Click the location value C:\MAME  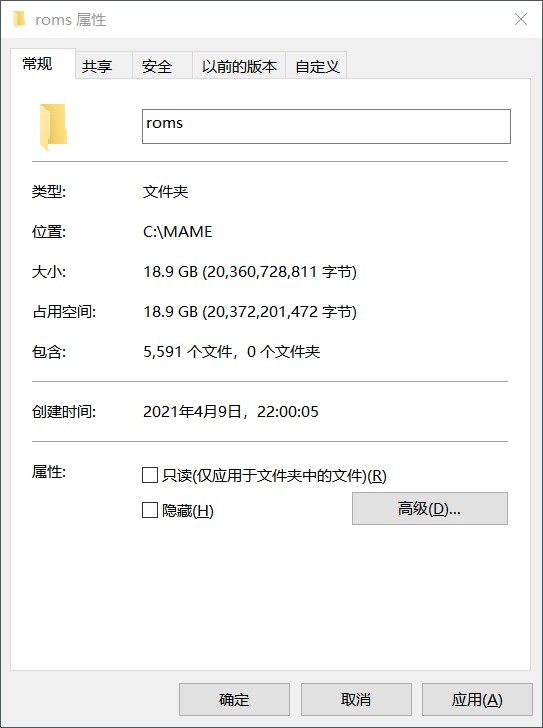coord(178,231)
